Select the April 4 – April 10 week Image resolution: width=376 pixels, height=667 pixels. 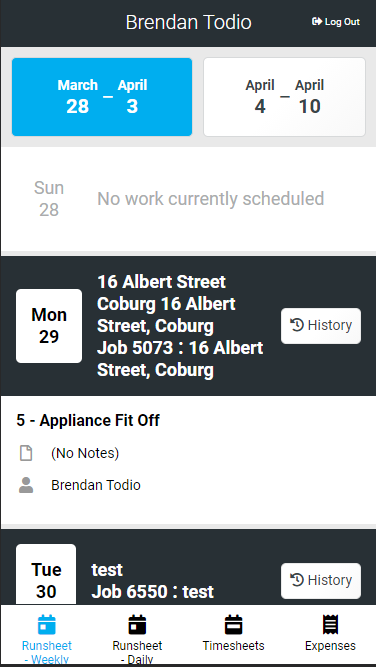click(284, 97)
